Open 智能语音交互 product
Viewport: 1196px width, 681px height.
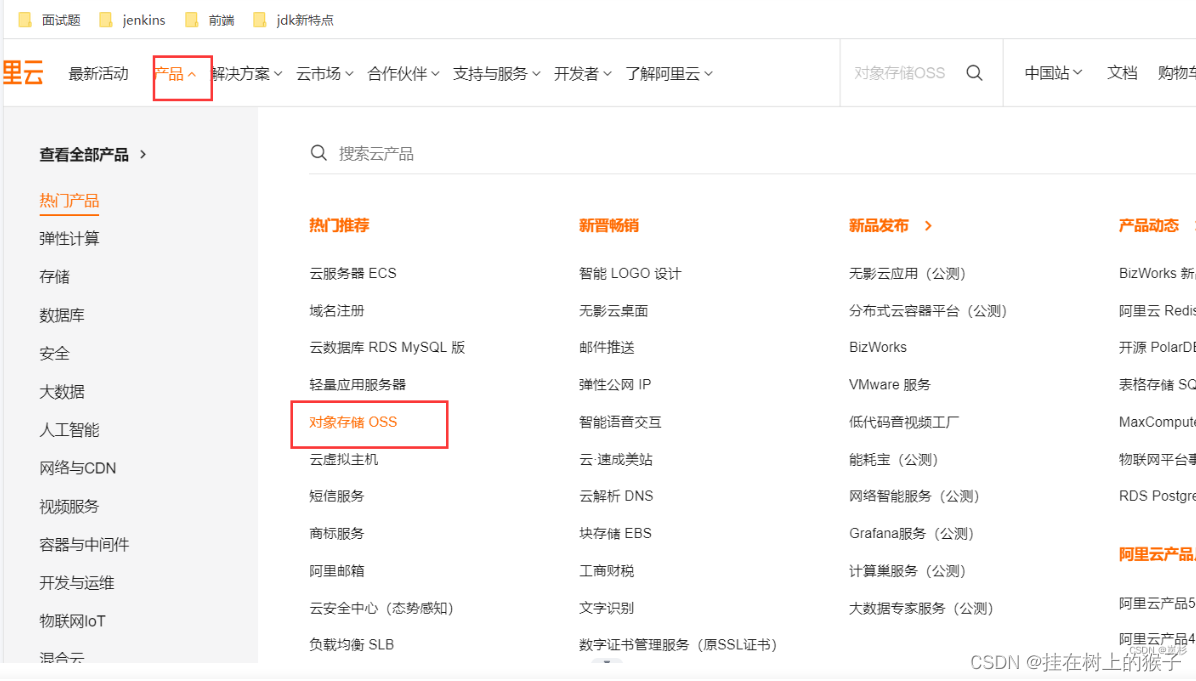[x=620, y=422]
